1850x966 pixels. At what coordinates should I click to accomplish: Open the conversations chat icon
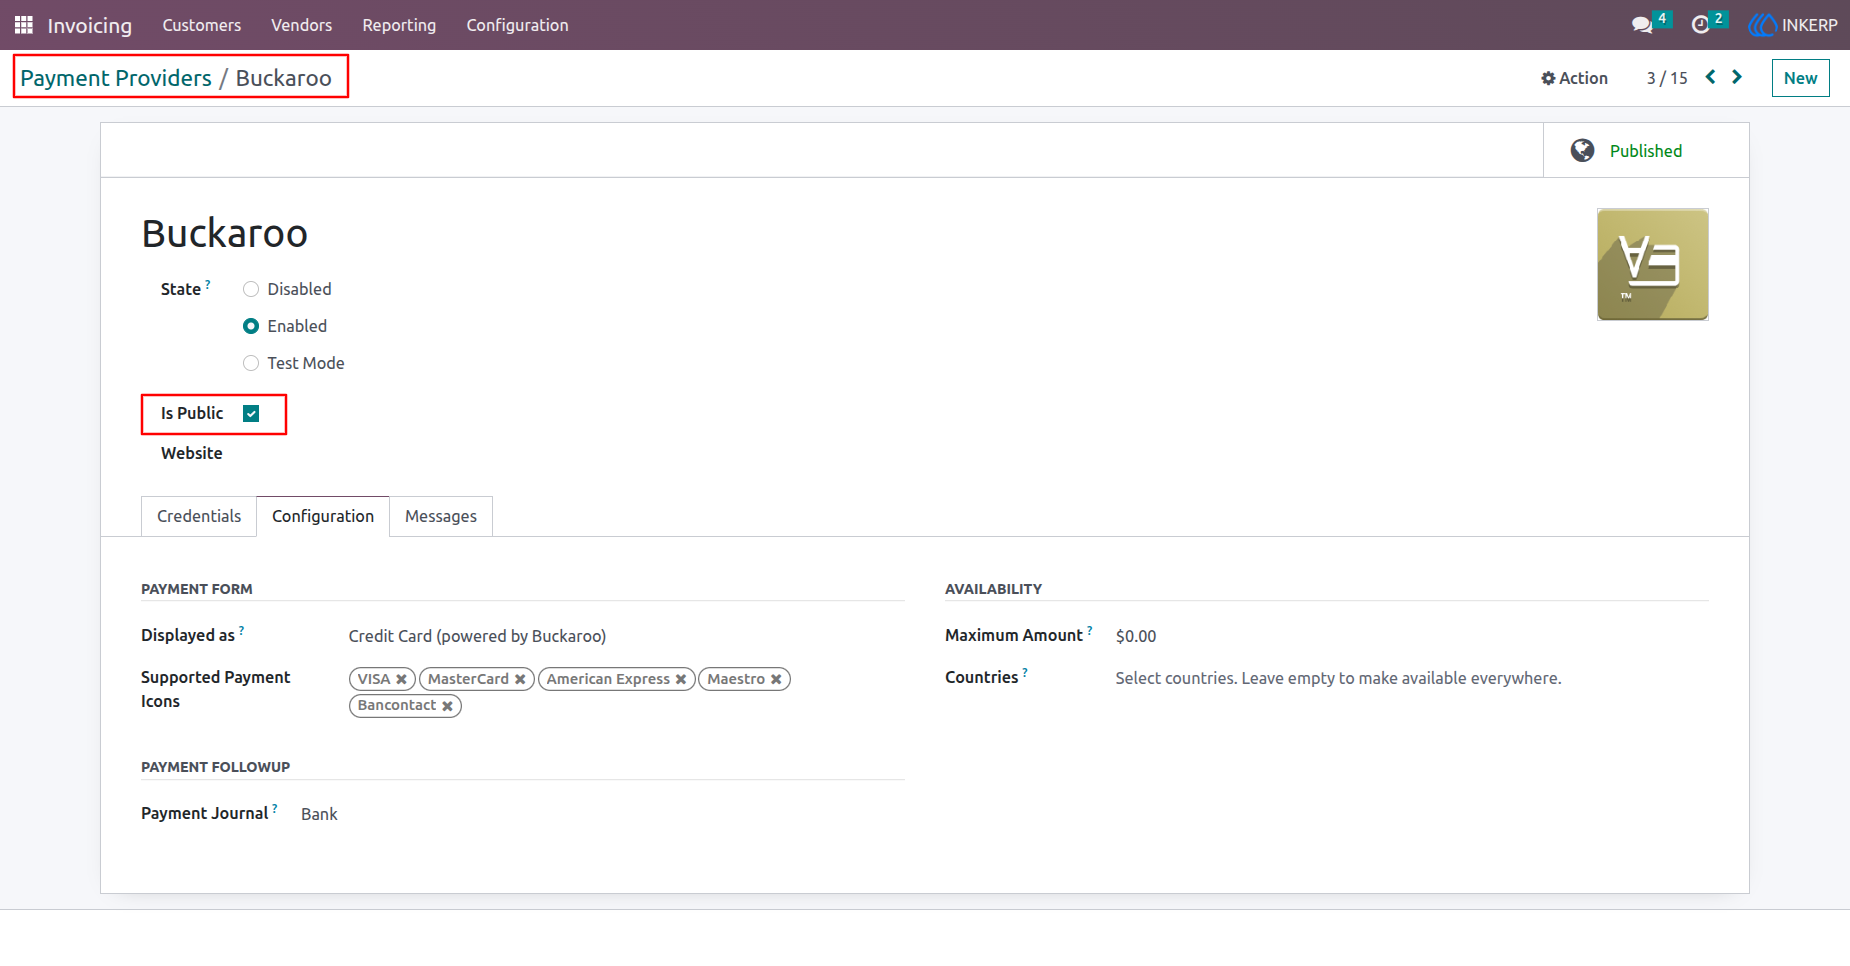(1642, 25)
